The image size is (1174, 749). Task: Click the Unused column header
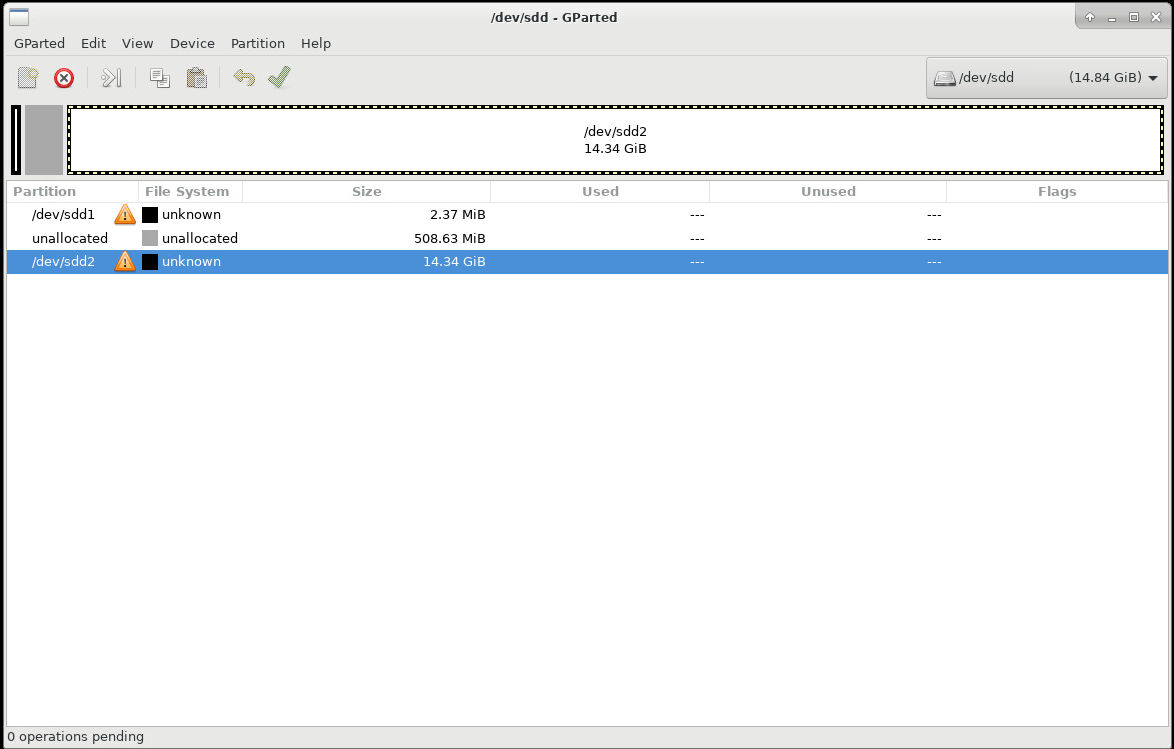coord(828,192)
